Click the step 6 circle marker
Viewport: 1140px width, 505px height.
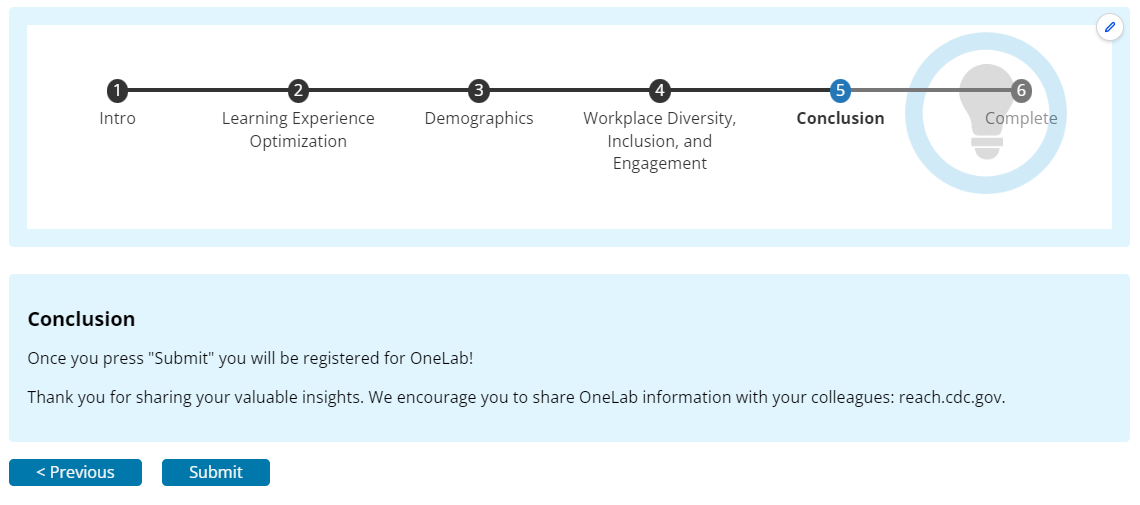pyautogui.click(x=1021, y=91)
